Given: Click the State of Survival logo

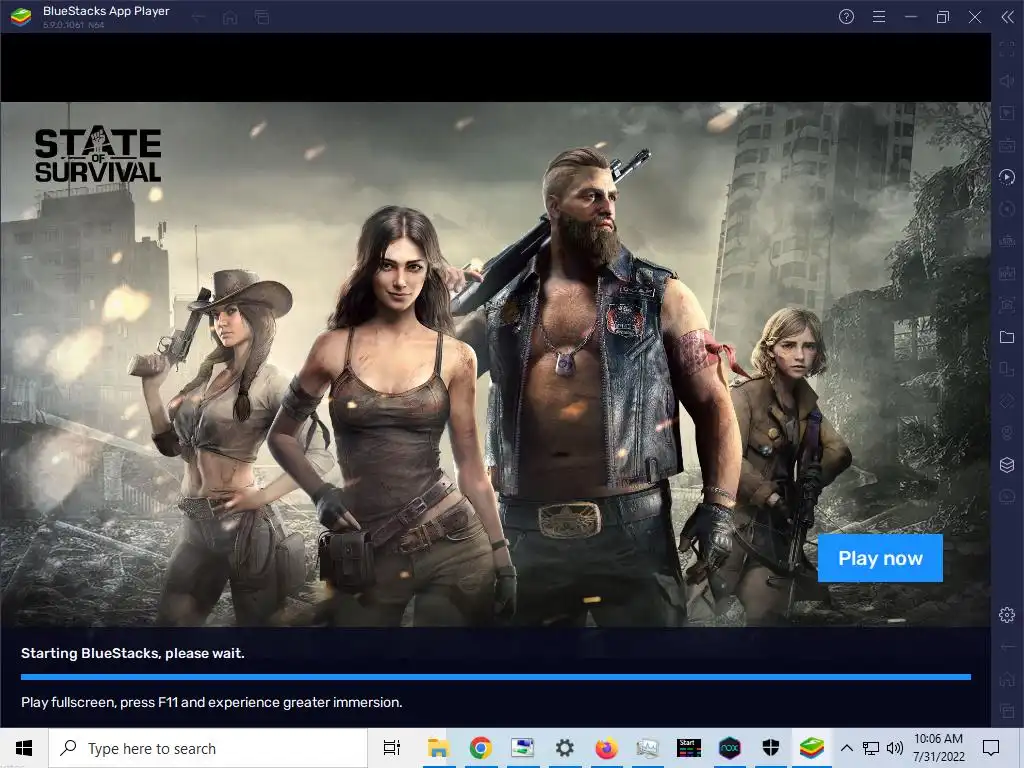Looking at the screenshot, I should [98, 154].
